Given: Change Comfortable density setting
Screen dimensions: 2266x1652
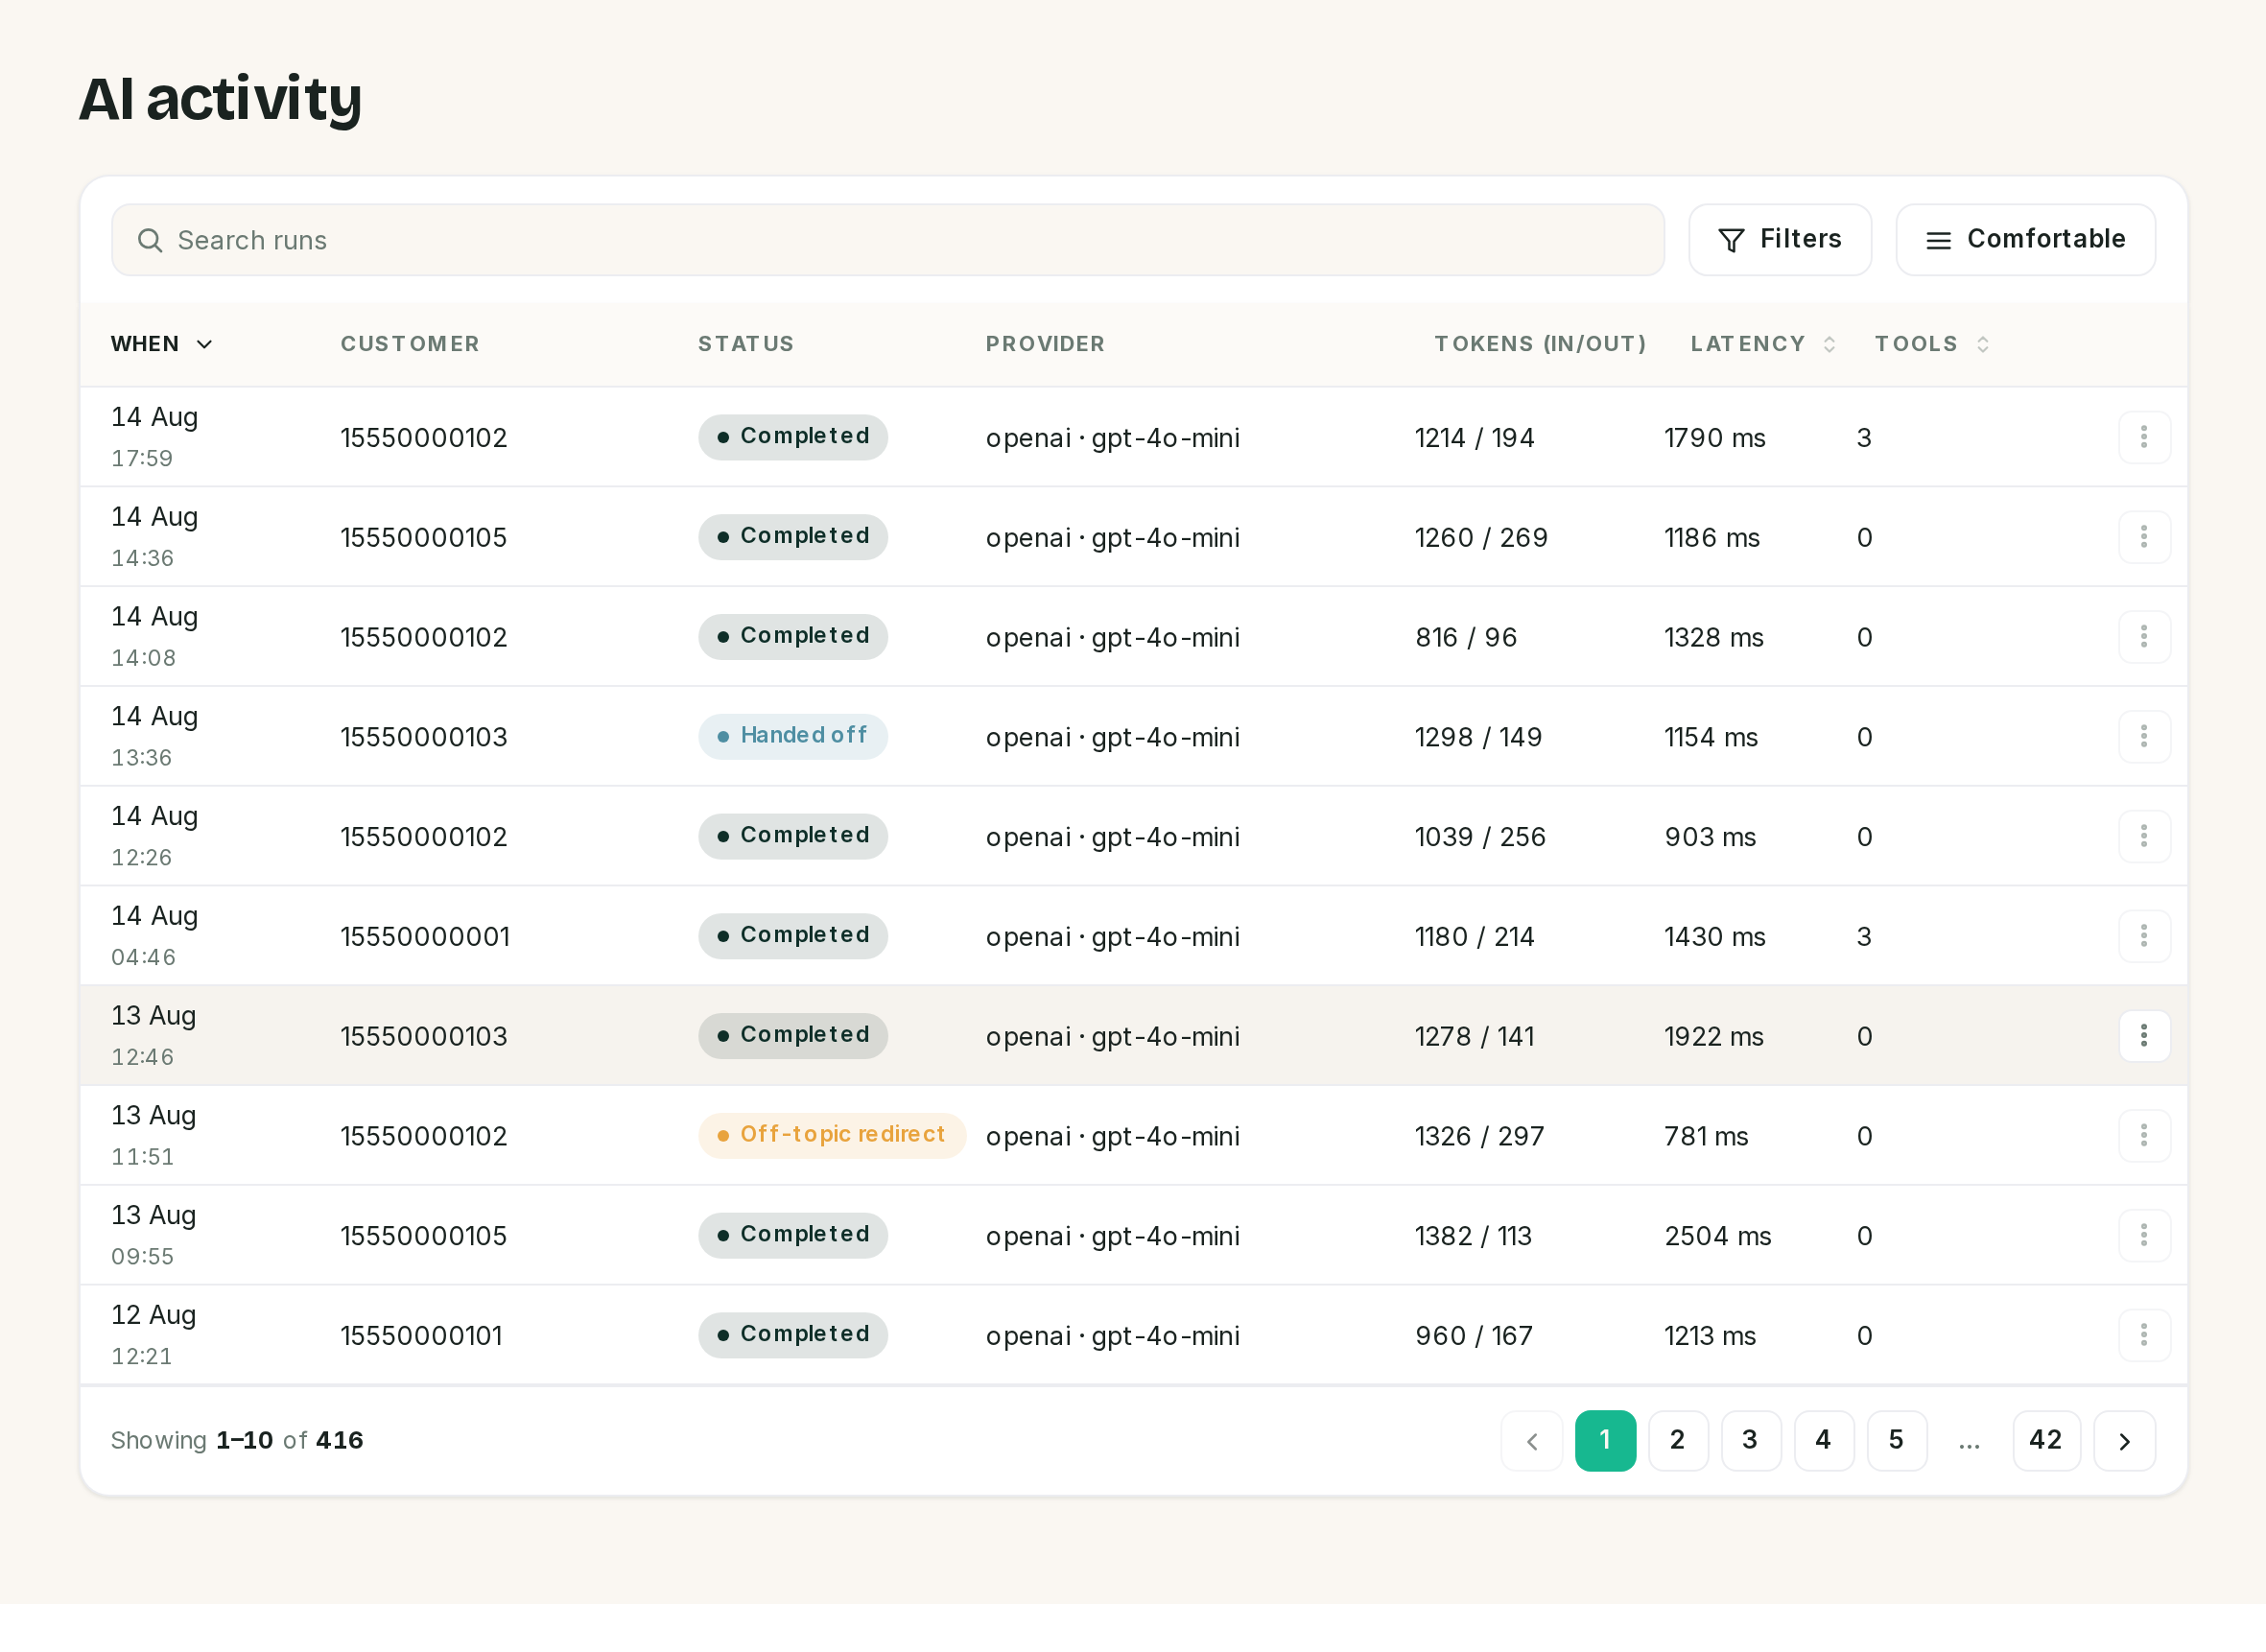Looking at the screenshot, I should coord(2025,240).
